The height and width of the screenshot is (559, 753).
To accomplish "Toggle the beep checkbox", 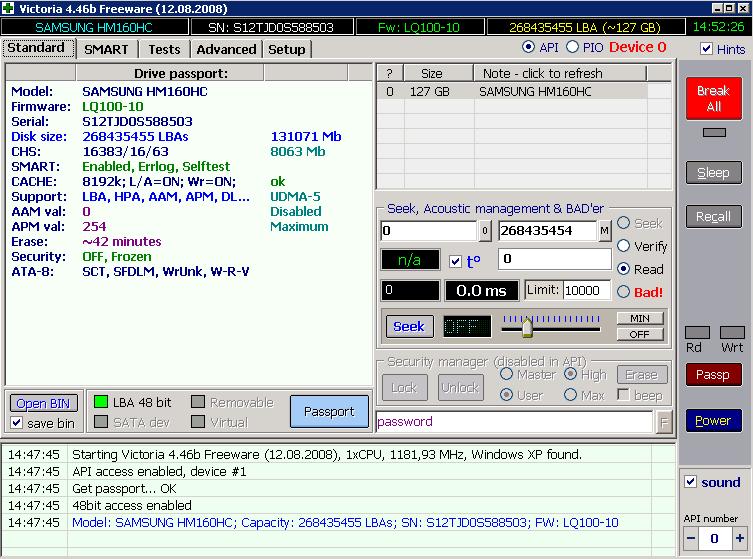I will [x=623, y=394].
